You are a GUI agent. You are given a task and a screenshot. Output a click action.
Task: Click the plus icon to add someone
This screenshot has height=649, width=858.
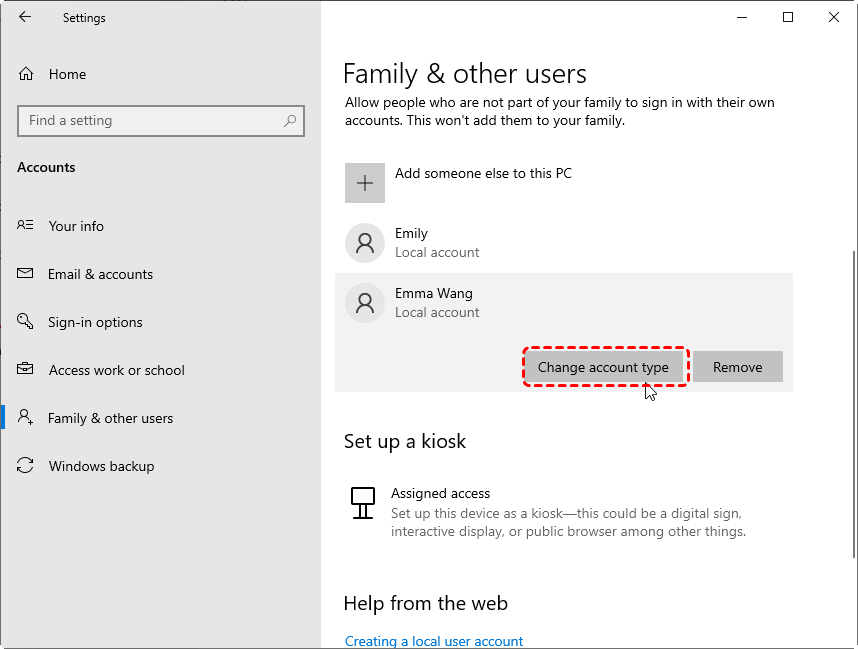pos(365,183)
